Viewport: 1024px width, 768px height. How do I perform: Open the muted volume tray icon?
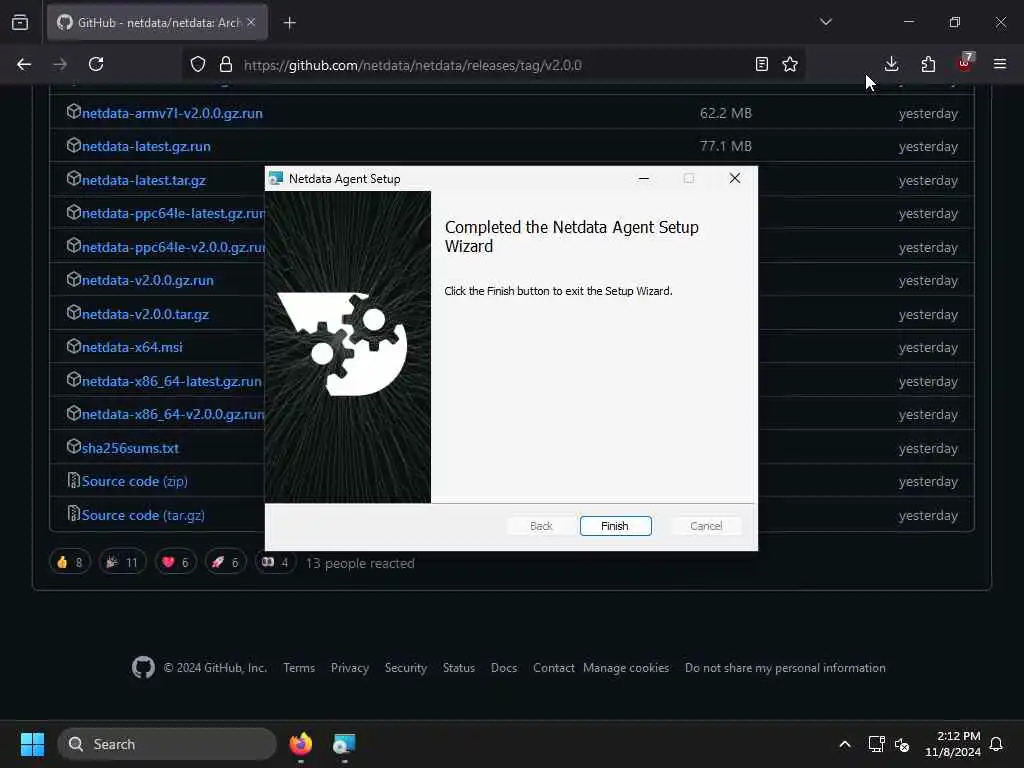click(x=902, y=744)
